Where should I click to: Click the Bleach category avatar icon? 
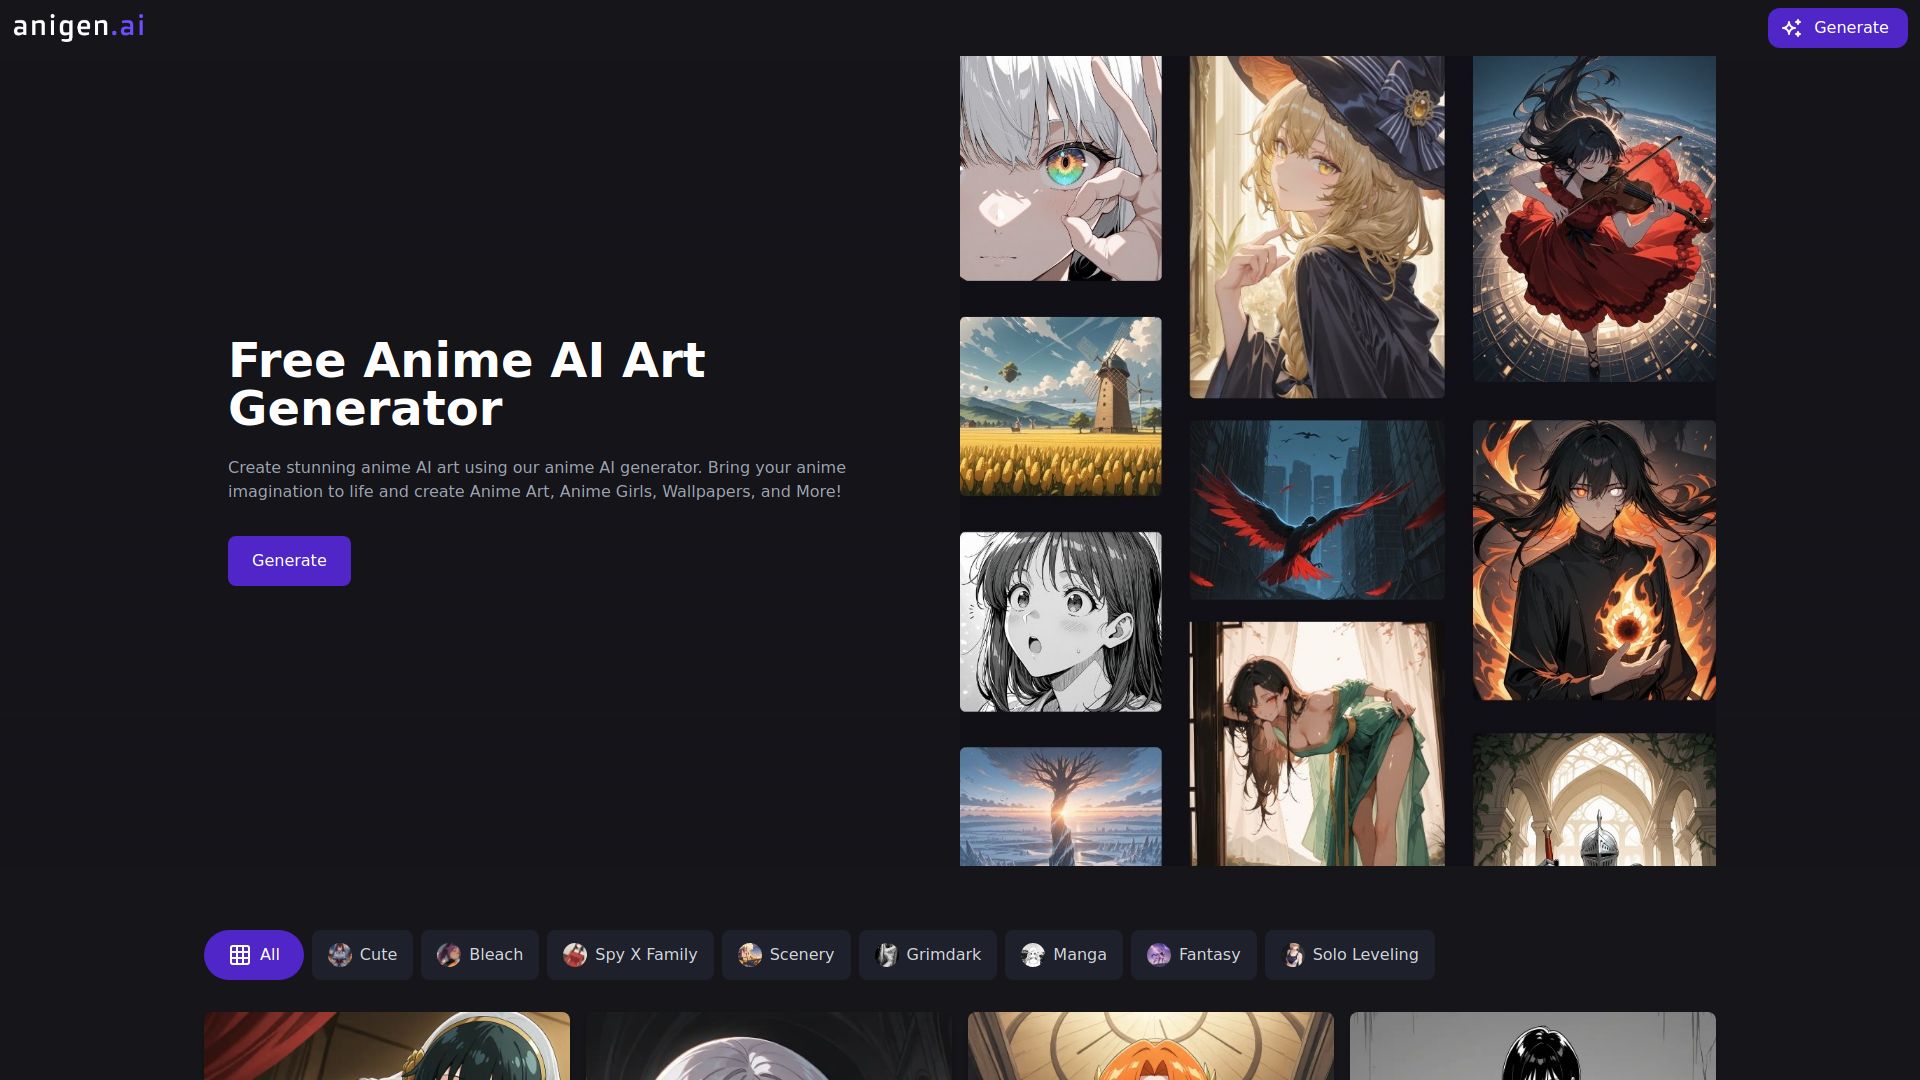449,955
